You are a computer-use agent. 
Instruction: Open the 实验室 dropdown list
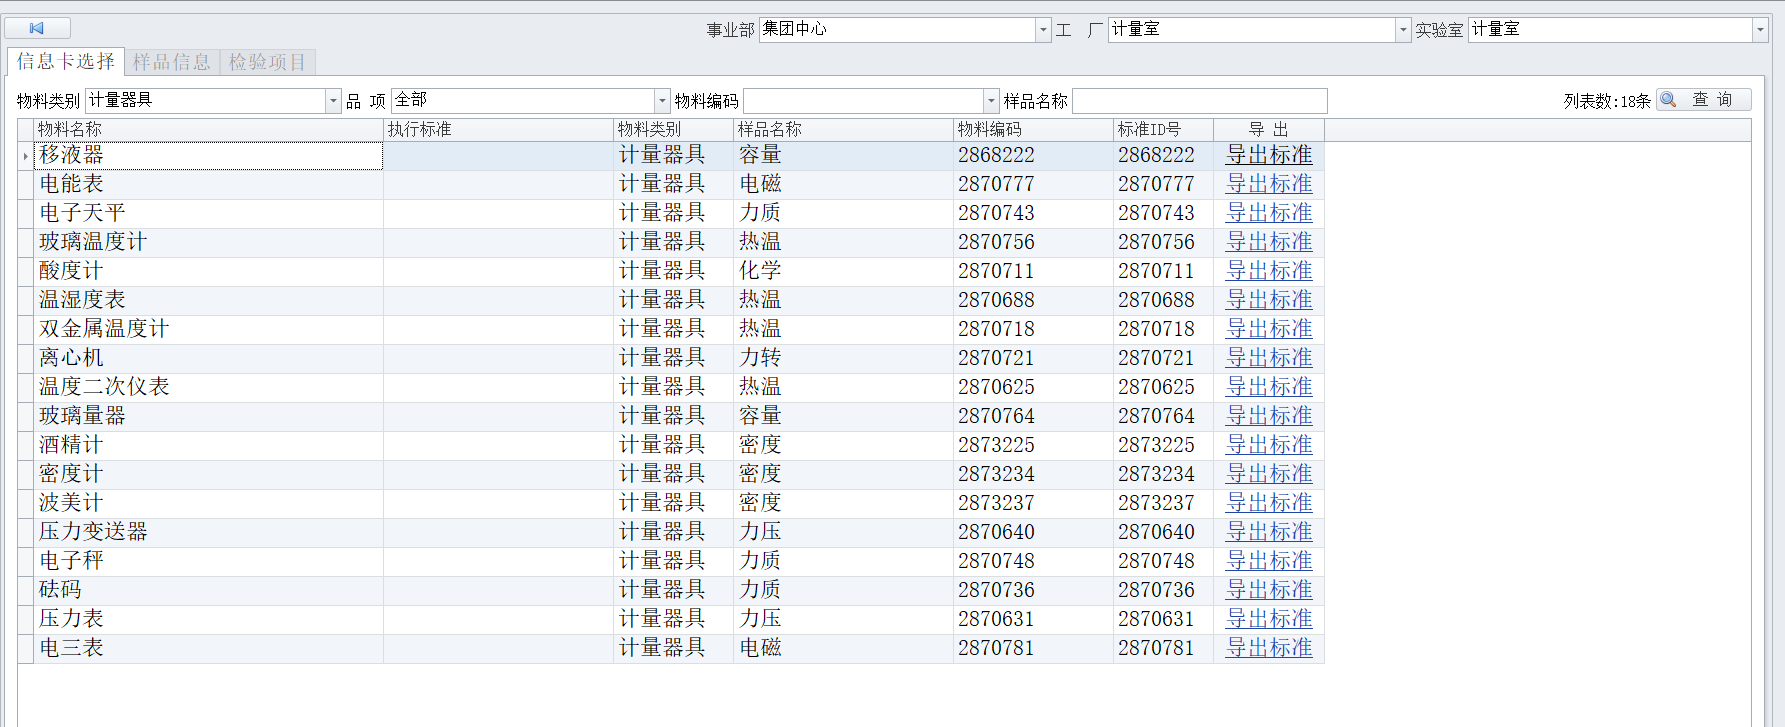(1760, 30)
